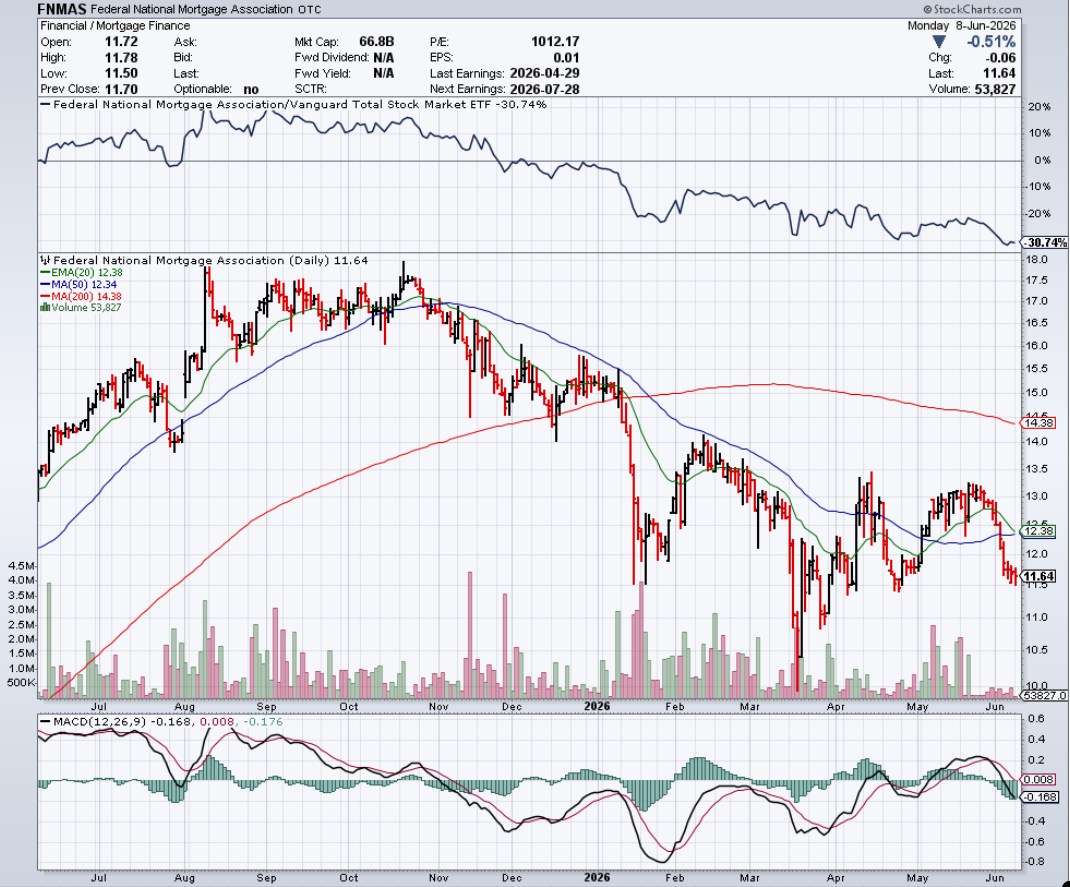Click the Optionable value no
Viewport: 1070px width, 887px height.
250,89
